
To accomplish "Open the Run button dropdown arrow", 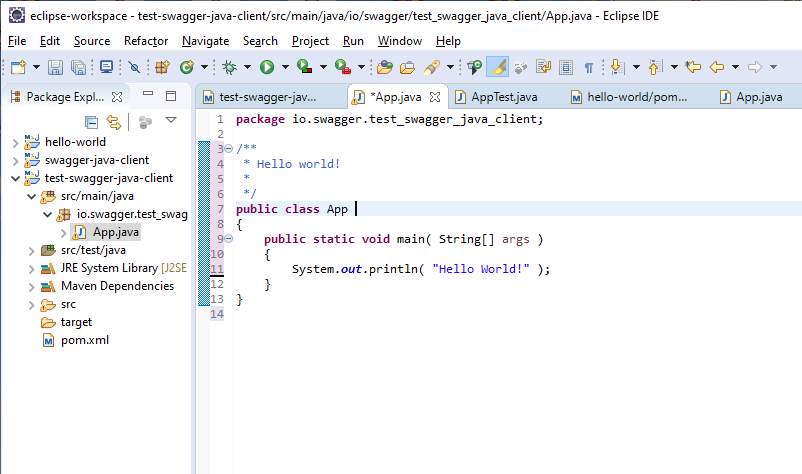I will (x=285, y=67).
